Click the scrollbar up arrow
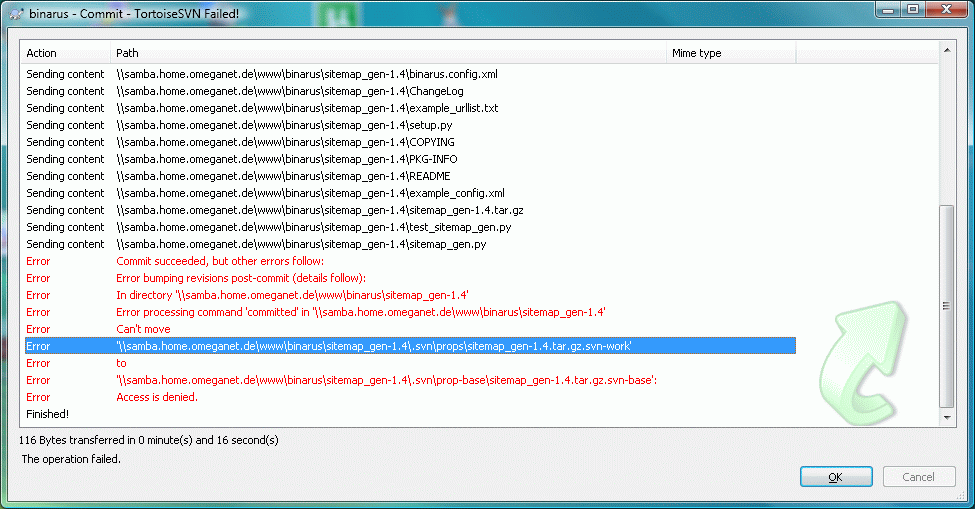975x509 pixels. pyautogui.click(x=946, y=50)
